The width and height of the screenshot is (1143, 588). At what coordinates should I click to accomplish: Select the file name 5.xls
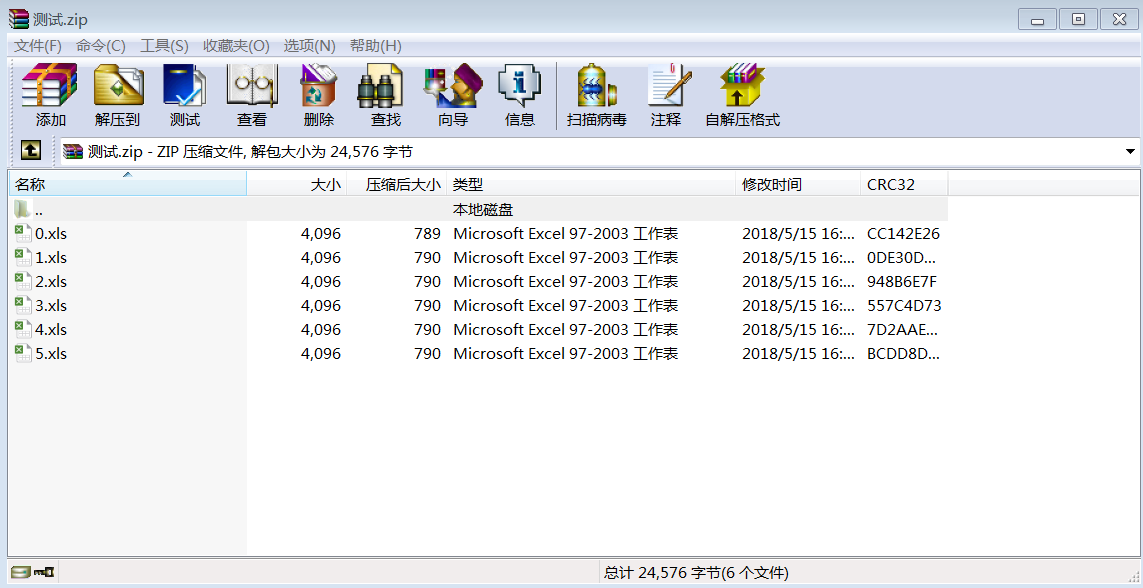(51, 354)
